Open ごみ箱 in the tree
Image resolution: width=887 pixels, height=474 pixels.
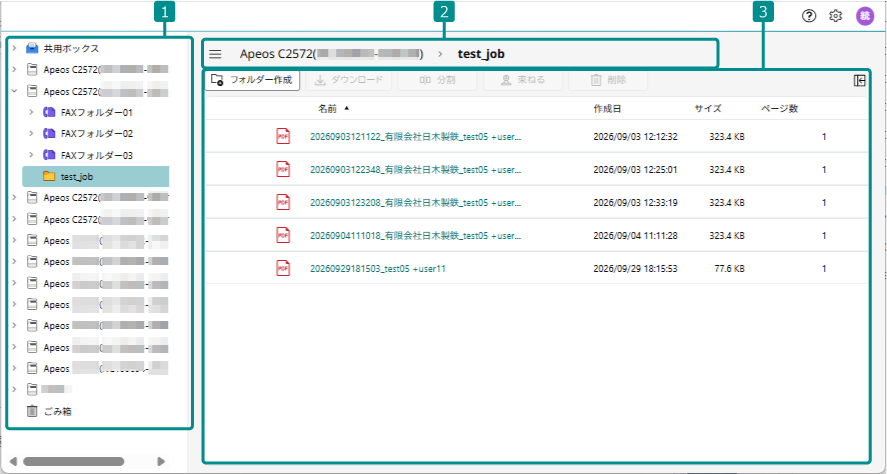point(58,412)
